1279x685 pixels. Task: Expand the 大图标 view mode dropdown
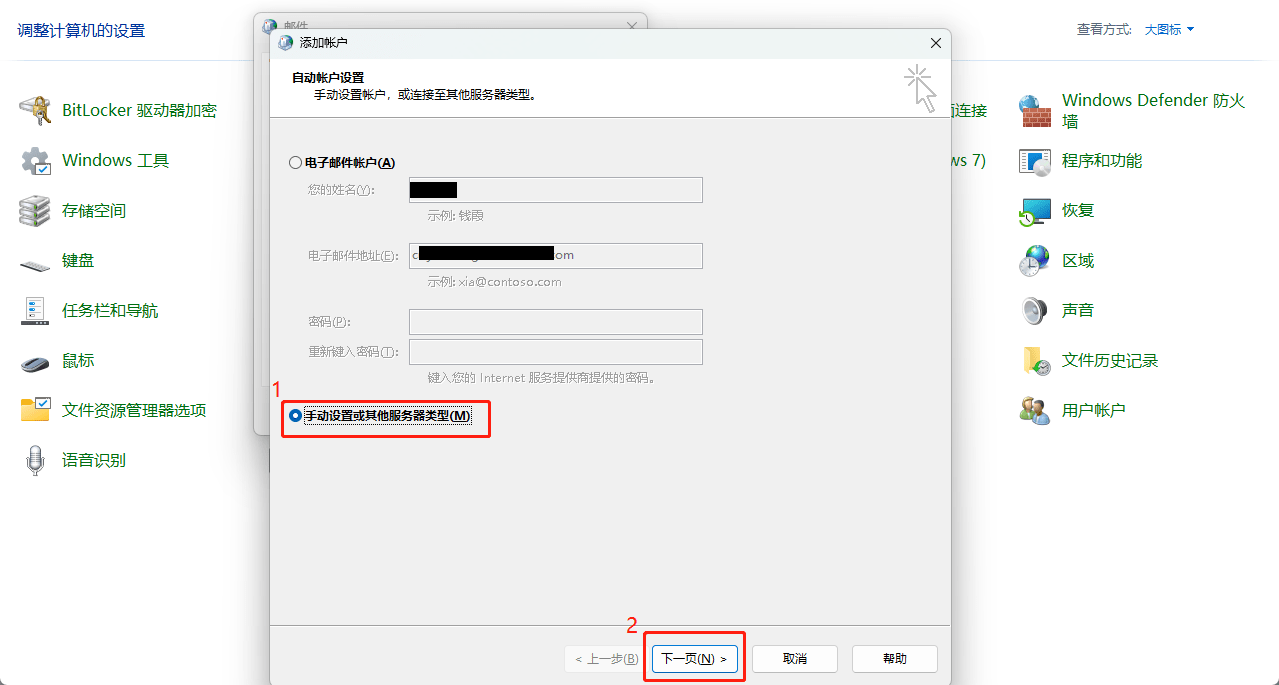pyautogui.click(x=1169, y=30)
